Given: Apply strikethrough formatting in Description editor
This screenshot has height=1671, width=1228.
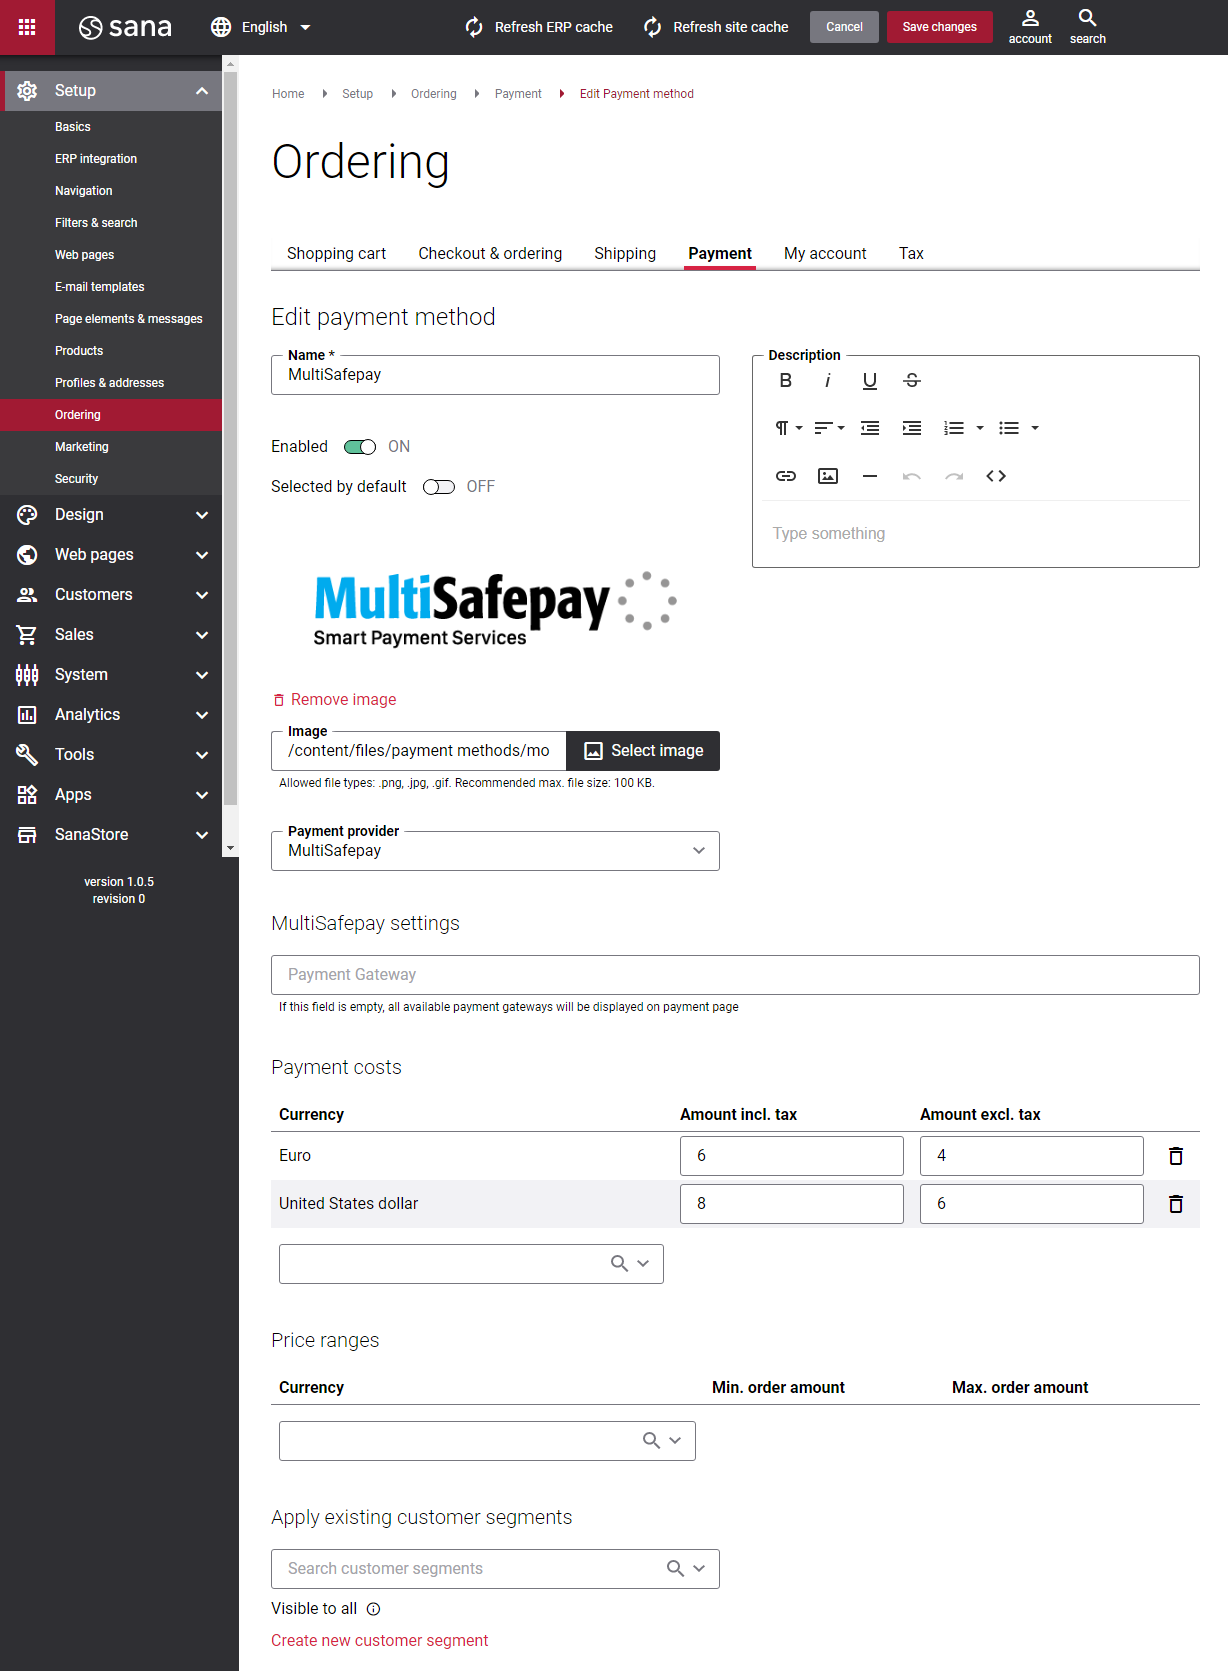Looking at the screenshot, I should point(912,380).
